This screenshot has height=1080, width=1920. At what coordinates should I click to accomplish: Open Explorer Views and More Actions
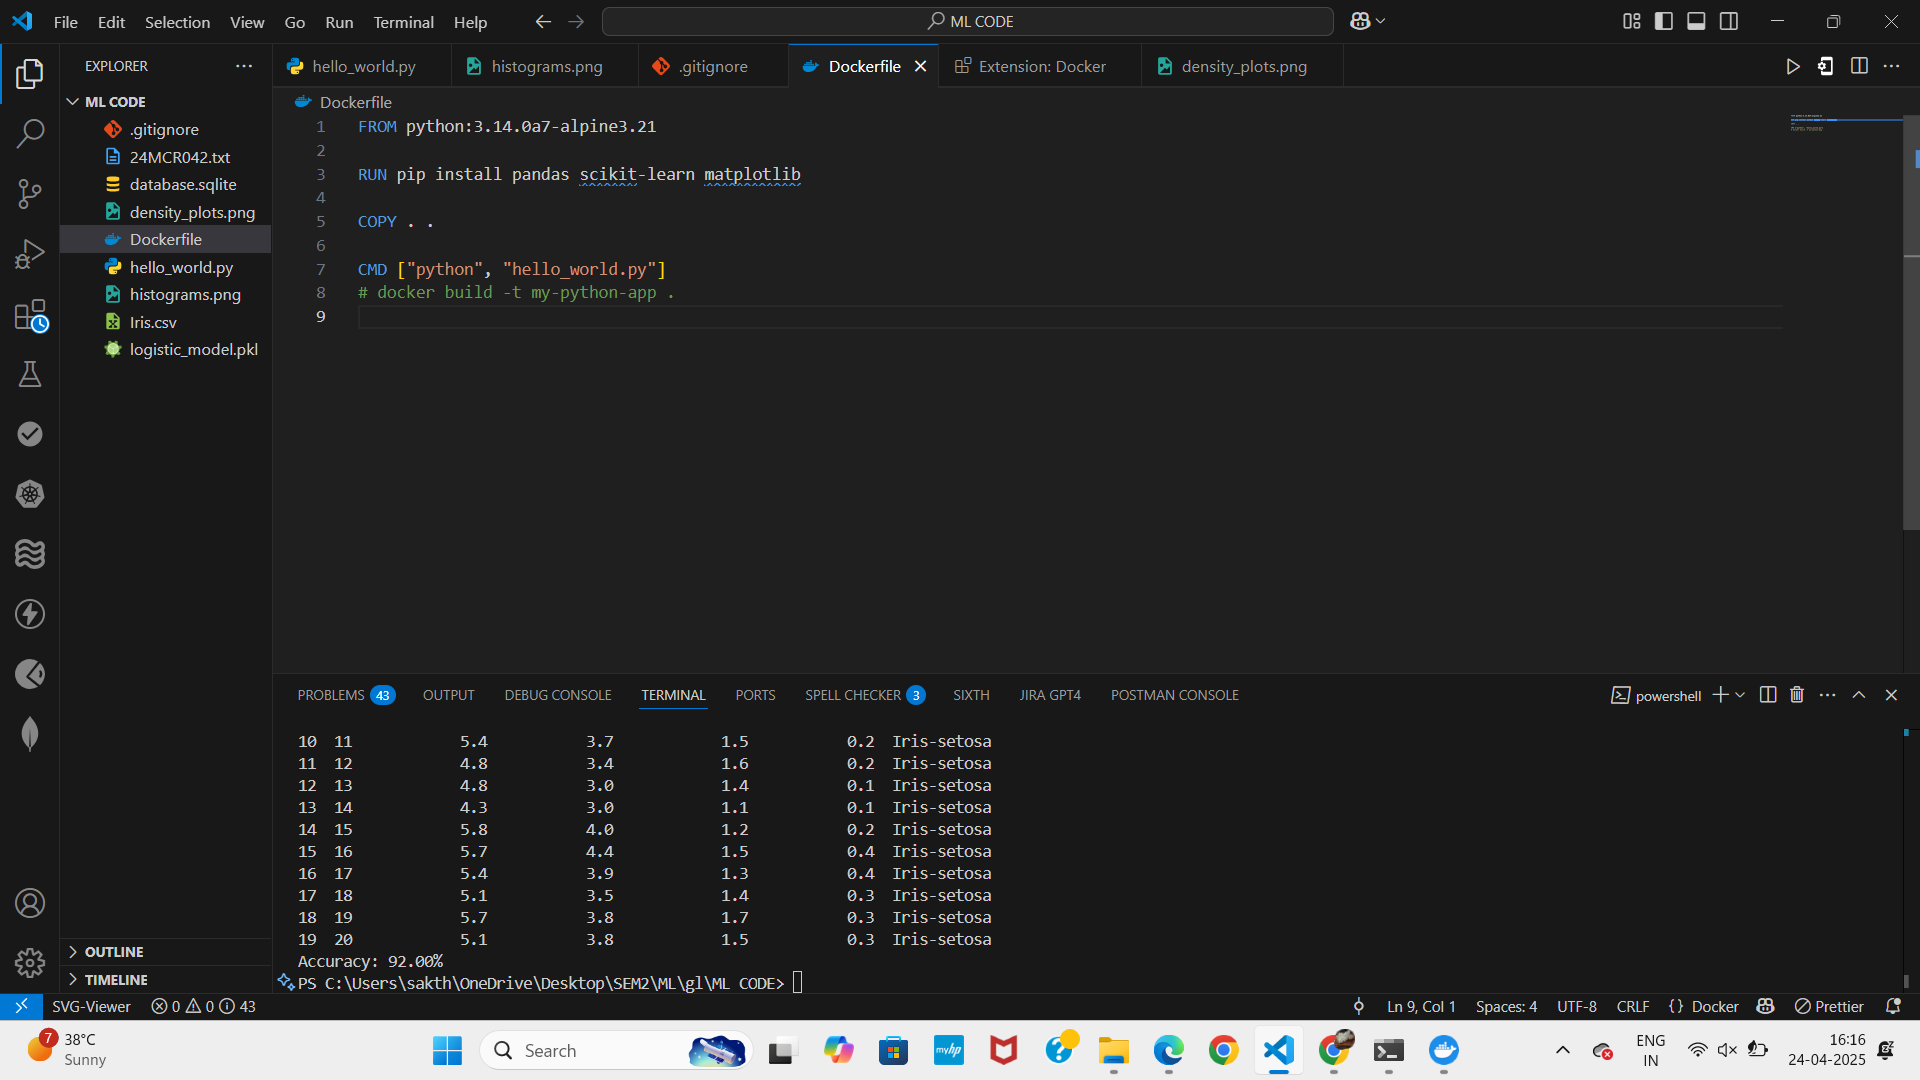tap(244, 66)
